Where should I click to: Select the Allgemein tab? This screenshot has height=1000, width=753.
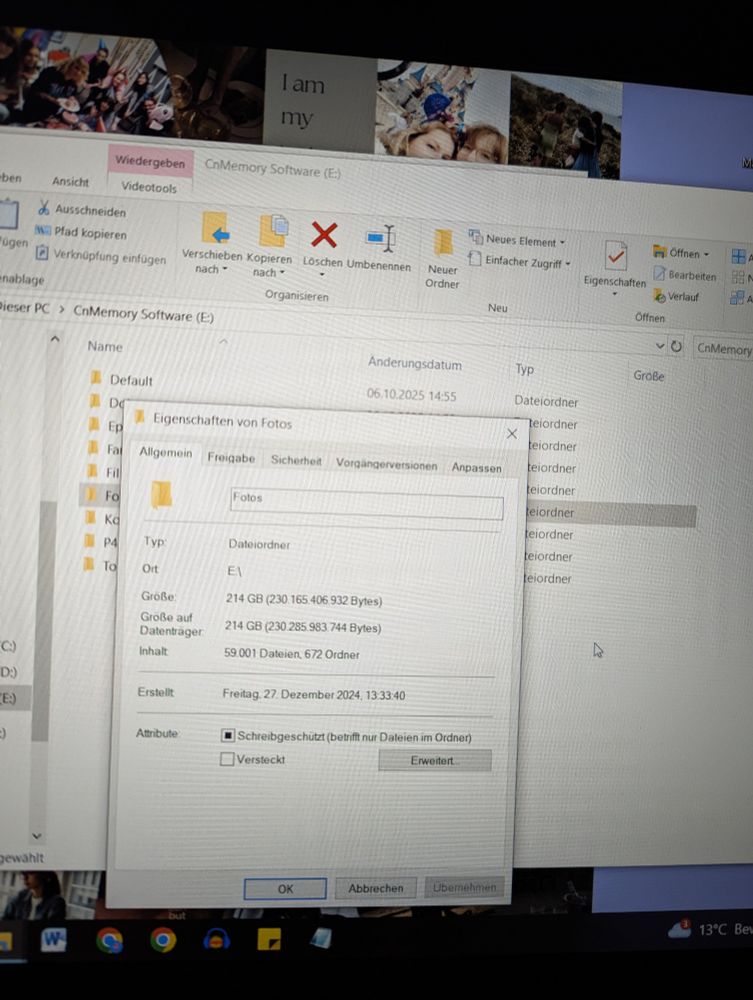(166, 452)
